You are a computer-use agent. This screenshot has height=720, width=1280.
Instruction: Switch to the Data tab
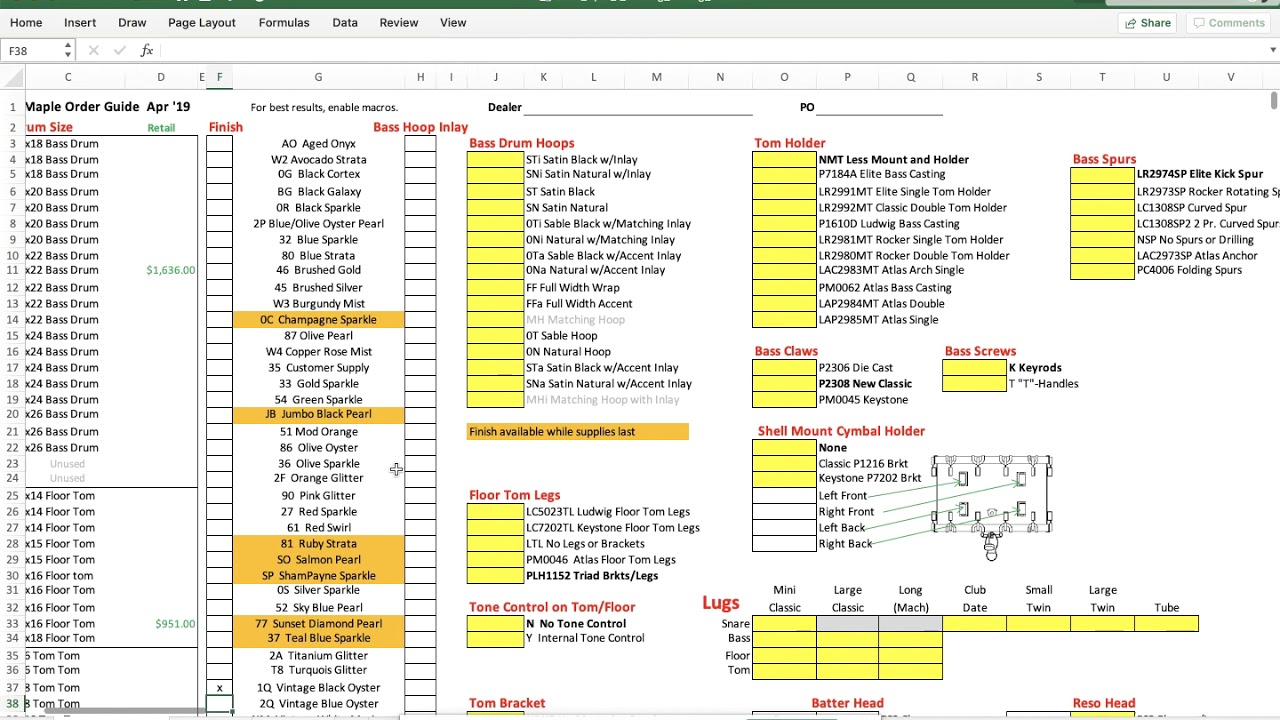[x=345, y=22]
